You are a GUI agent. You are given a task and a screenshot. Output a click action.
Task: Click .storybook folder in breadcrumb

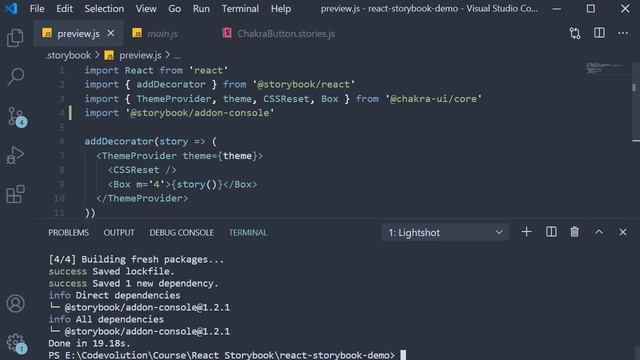coord(68,55)
